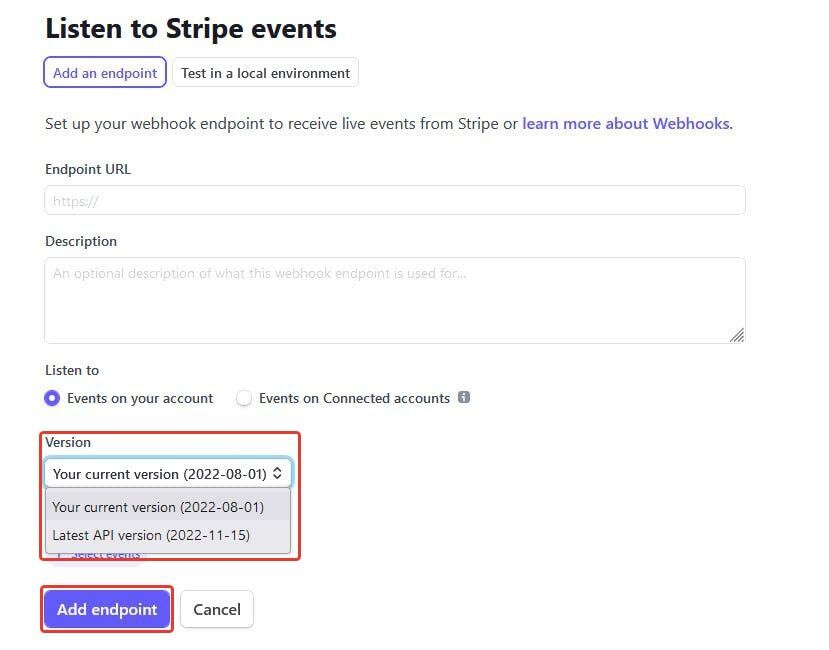
Task: Click the Listen to Stripe events heading
Action: click(x=191, y=29)
